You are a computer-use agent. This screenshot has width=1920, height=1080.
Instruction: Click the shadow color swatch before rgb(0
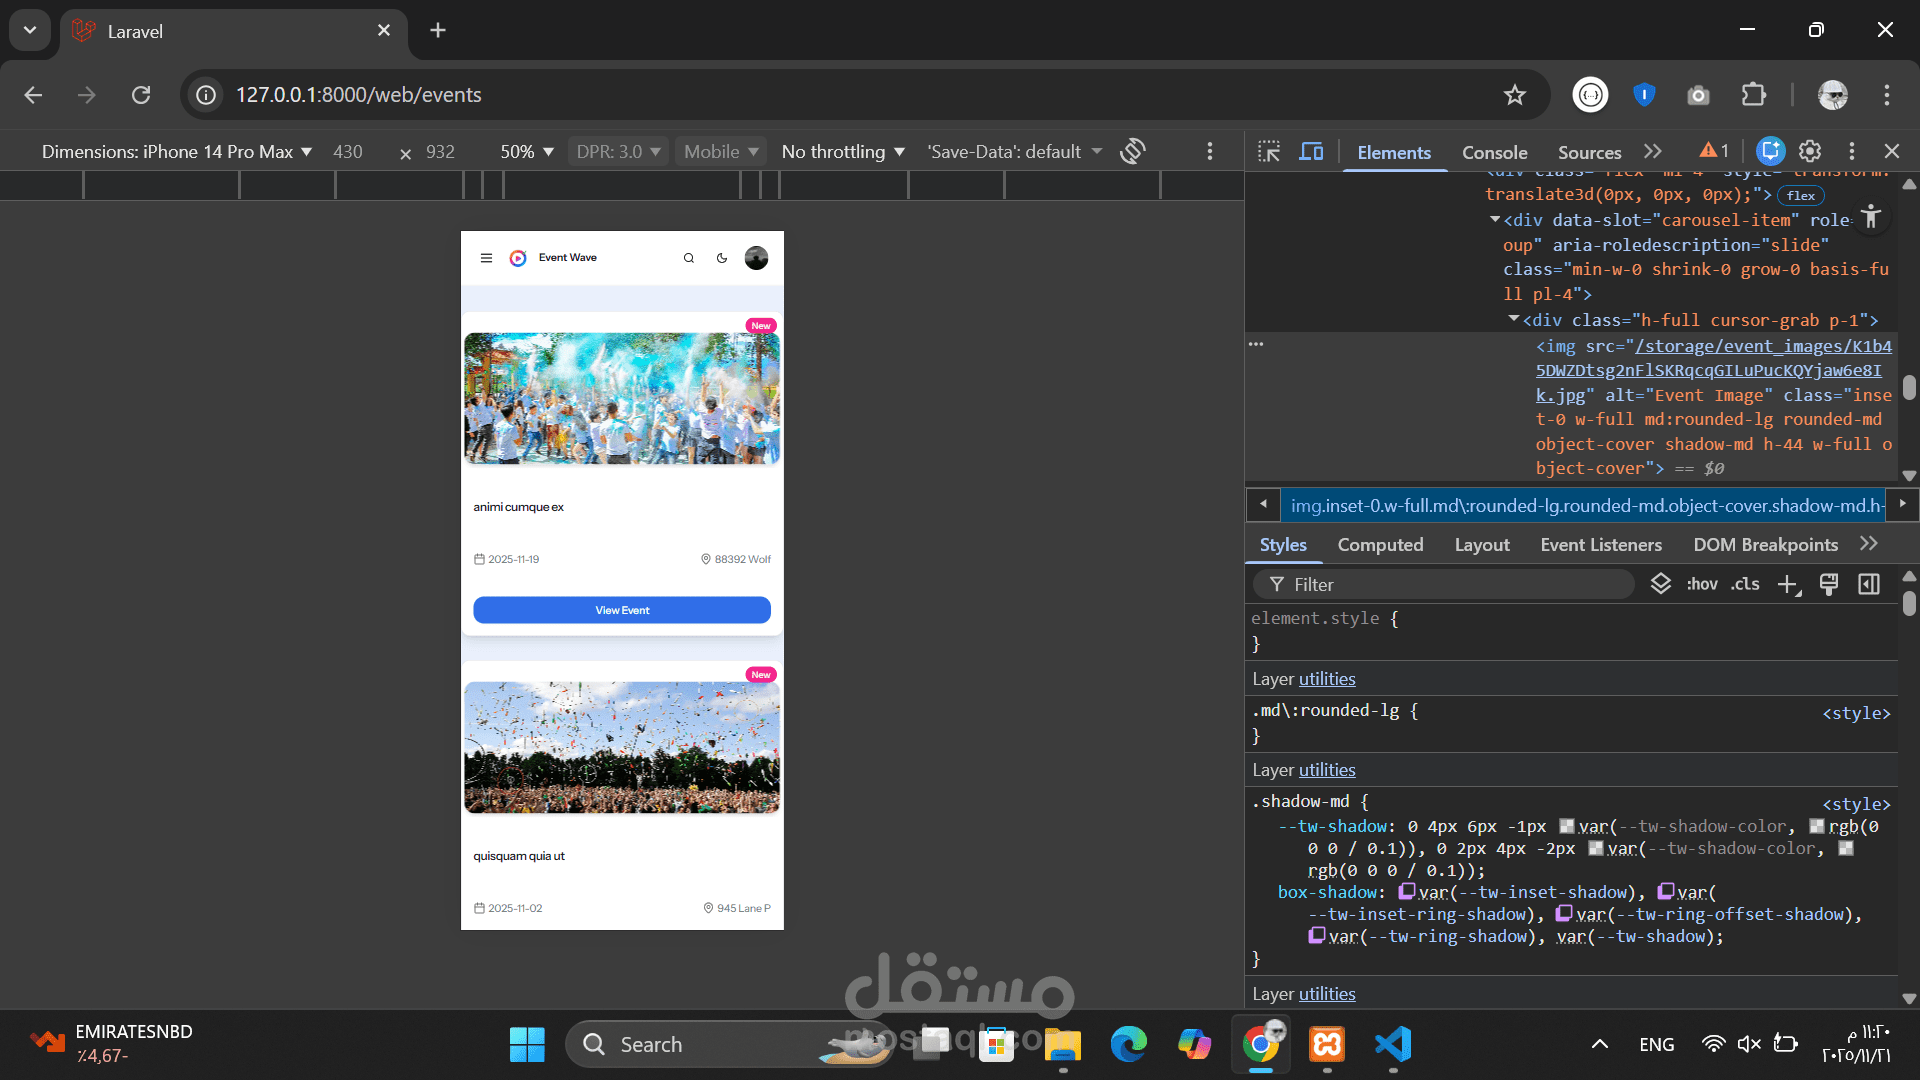pyautogui.click(x=1817, y=827)
